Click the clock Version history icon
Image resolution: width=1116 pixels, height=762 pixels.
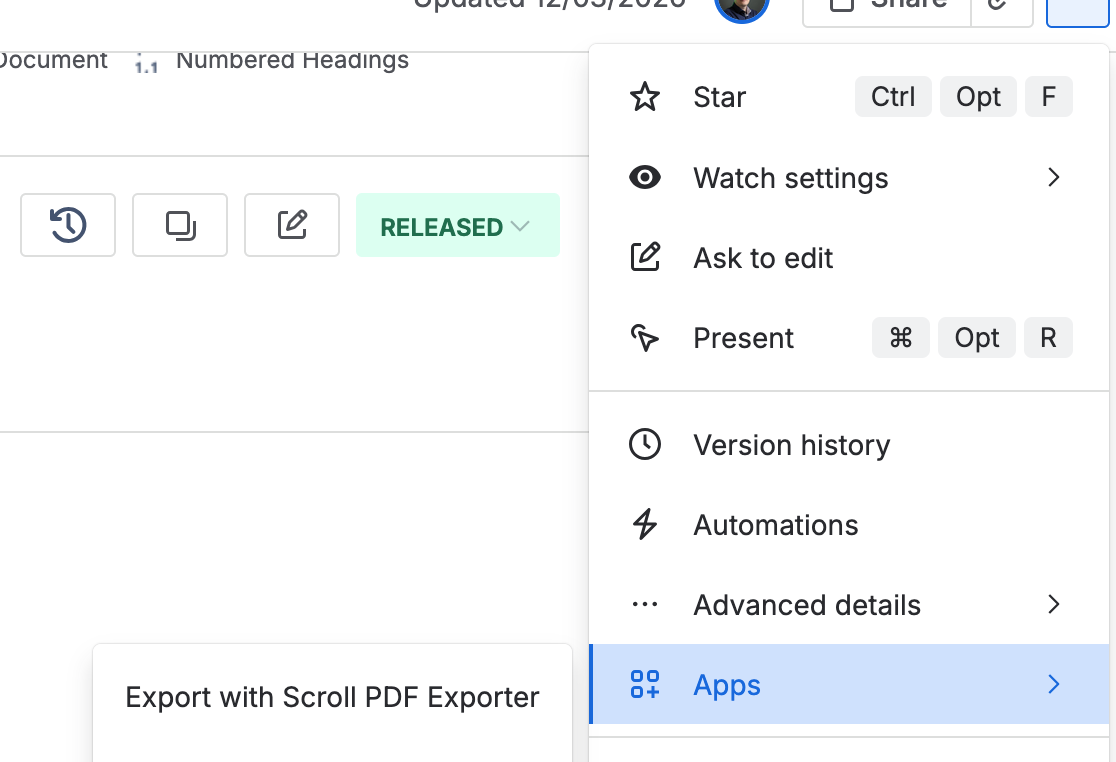point(645,445)
